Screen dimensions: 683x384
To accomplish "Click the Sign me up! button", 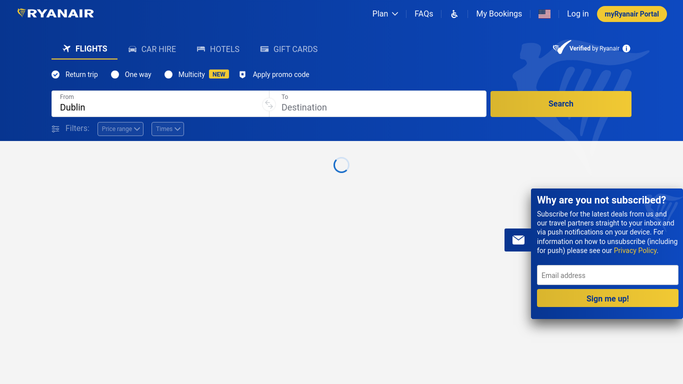I will point(607,298).
